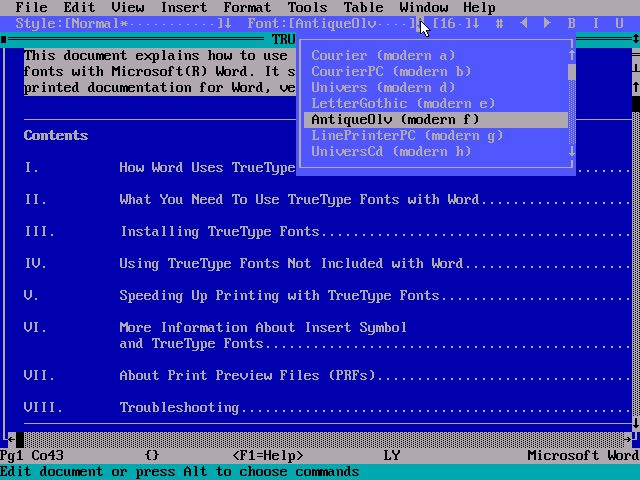
Task: Click the left-pointing triangle icon in ribbon
Action: tap(524, 23)
